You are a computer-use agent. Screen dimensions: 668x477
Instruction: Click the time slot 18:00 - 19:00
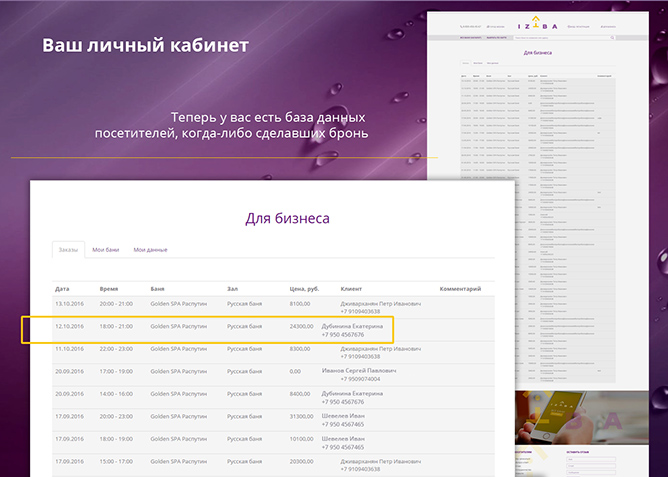116,439
